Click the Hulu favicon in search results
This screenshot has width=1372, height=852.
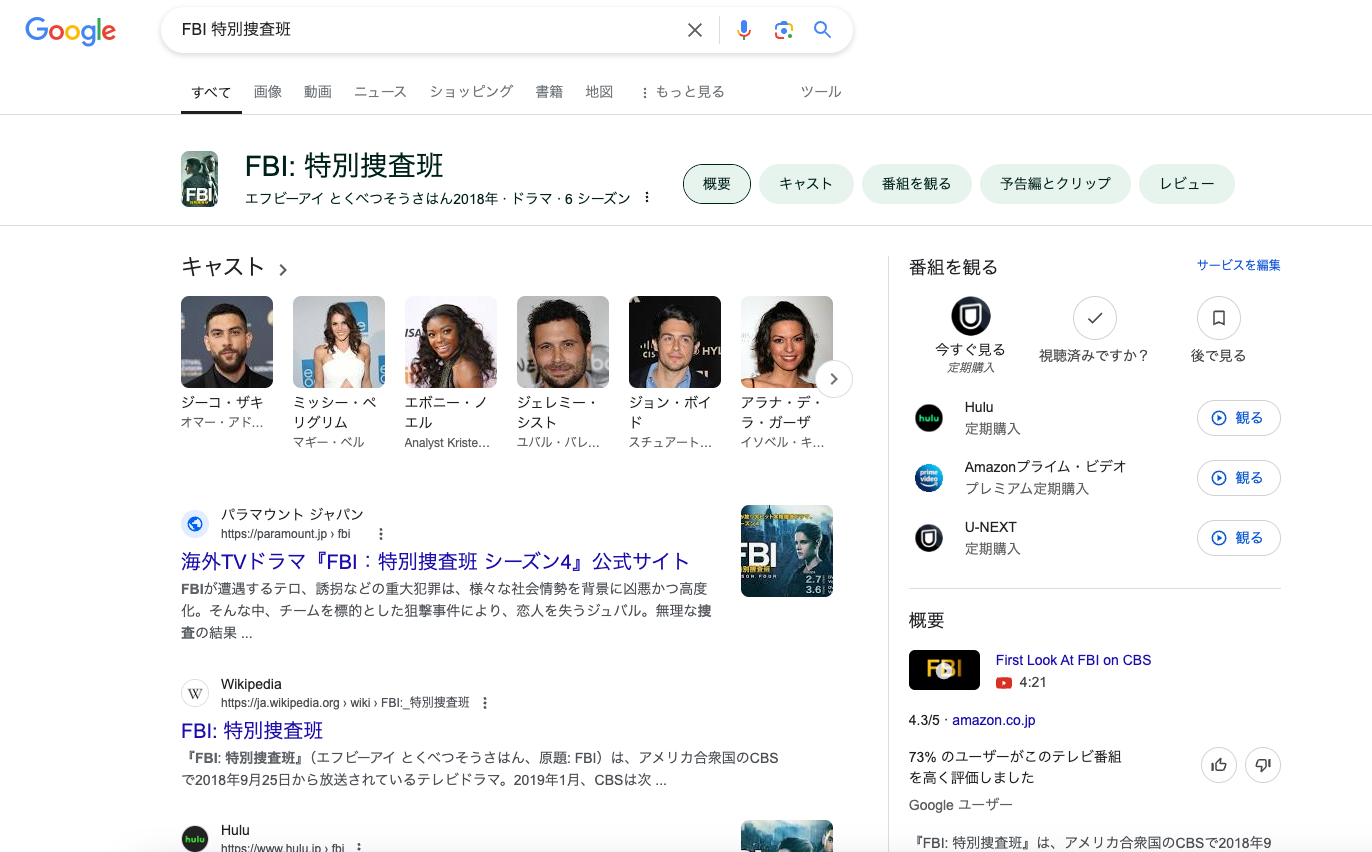point(195,838)
